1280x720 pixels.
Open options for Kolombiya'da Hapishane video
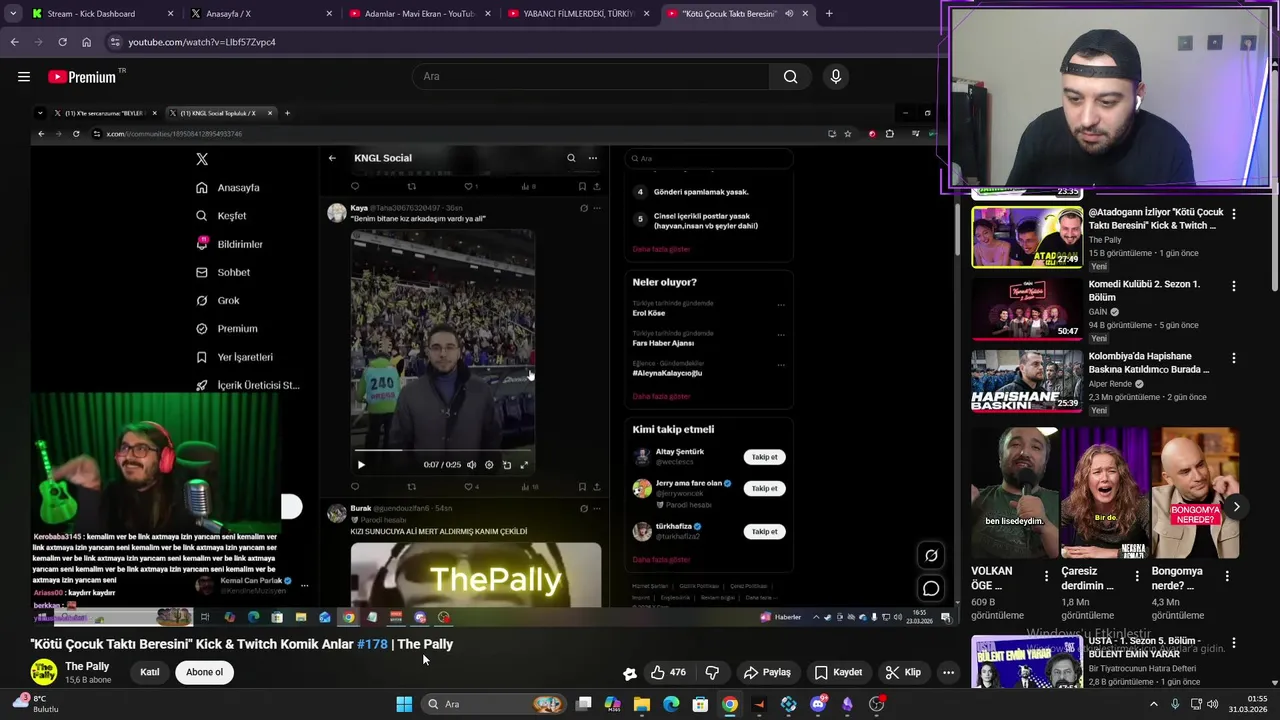1233,358
